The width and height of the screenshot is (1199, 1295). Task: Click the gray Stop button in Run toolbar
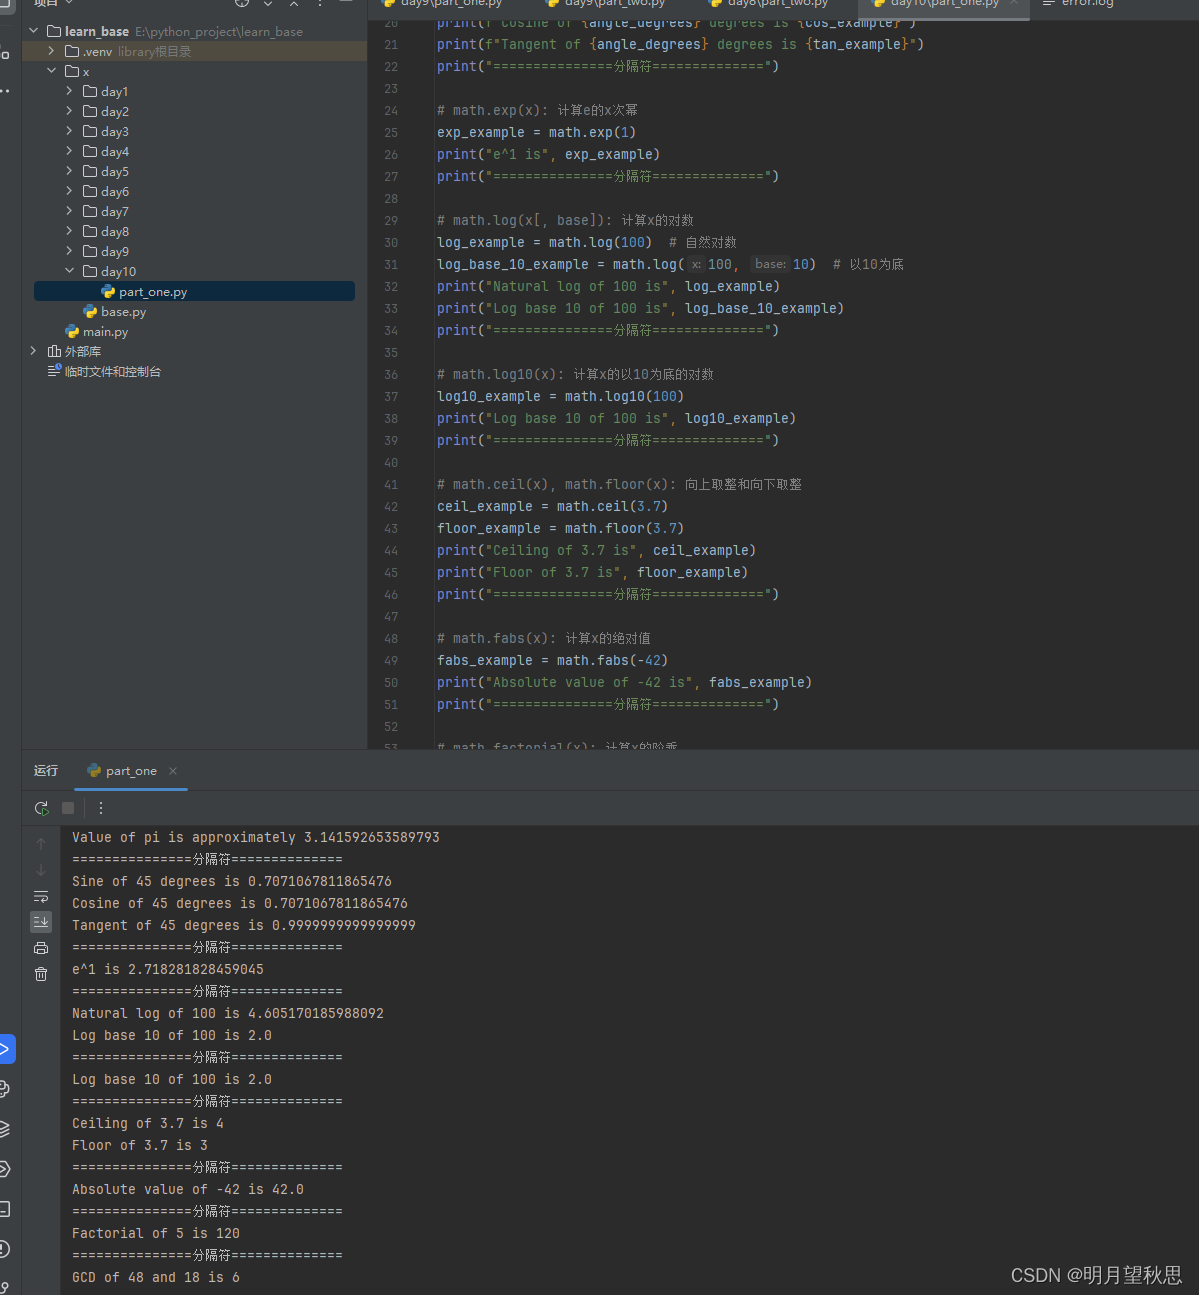coord(68,808)
